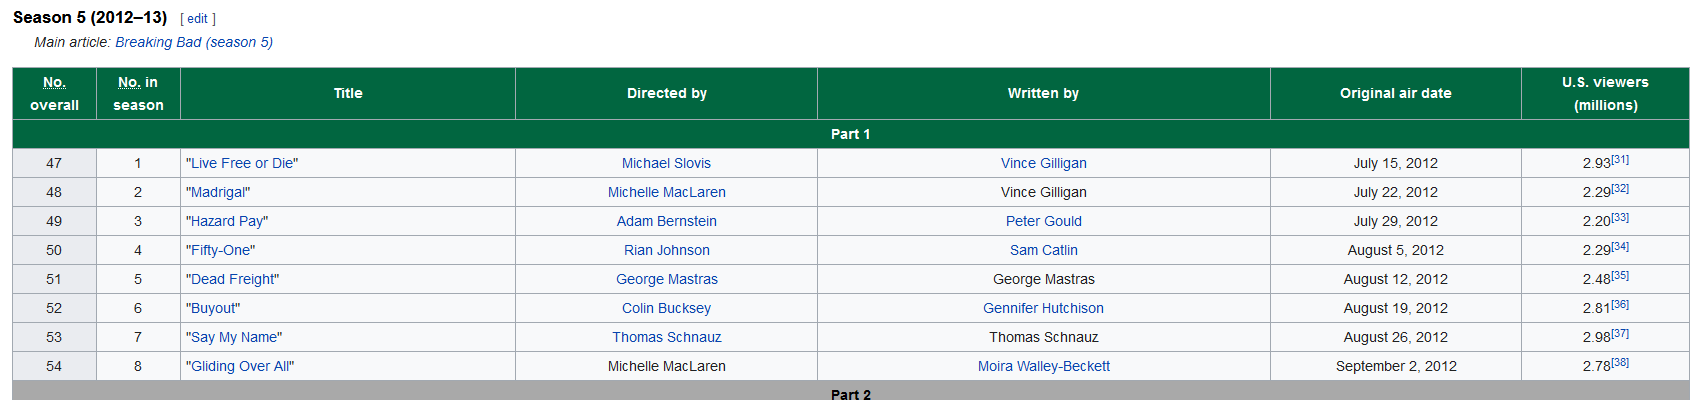Open citation [31] next to 2.93 viewers
The image size is (1701, 400).
(1620, 160)
